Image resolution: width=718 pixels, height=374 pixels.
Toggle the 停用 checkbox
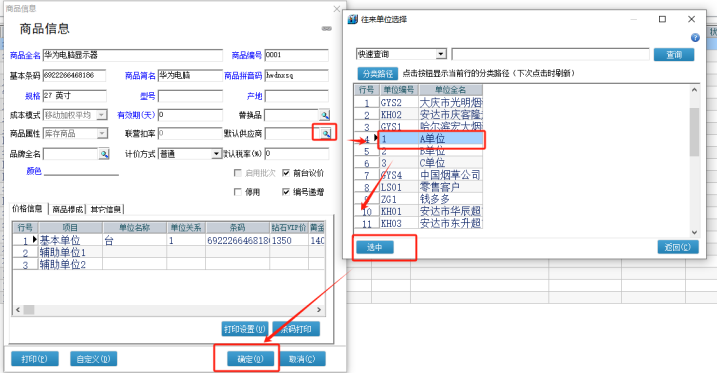tap(238, 192)
